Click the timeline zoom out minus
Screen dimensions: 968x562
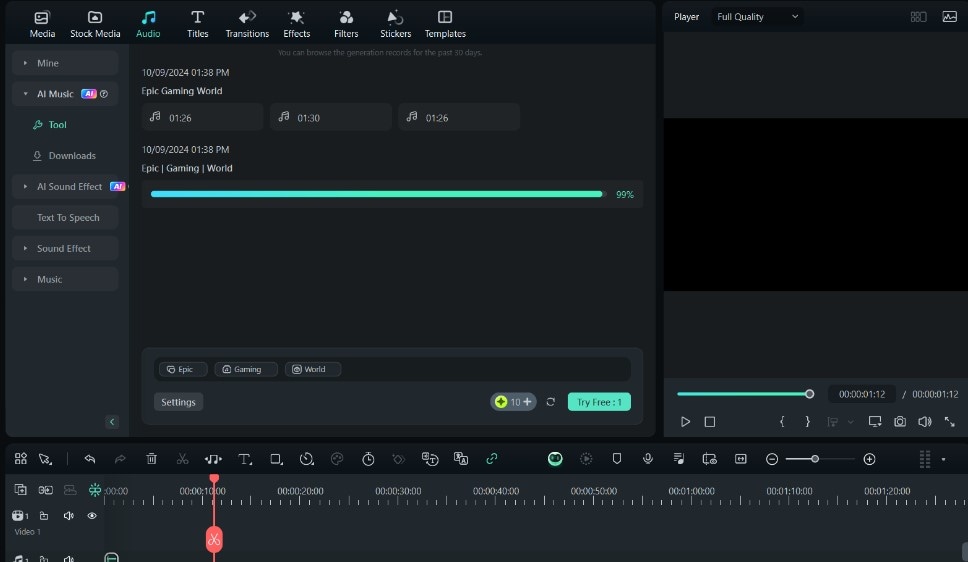coord(772,459)
